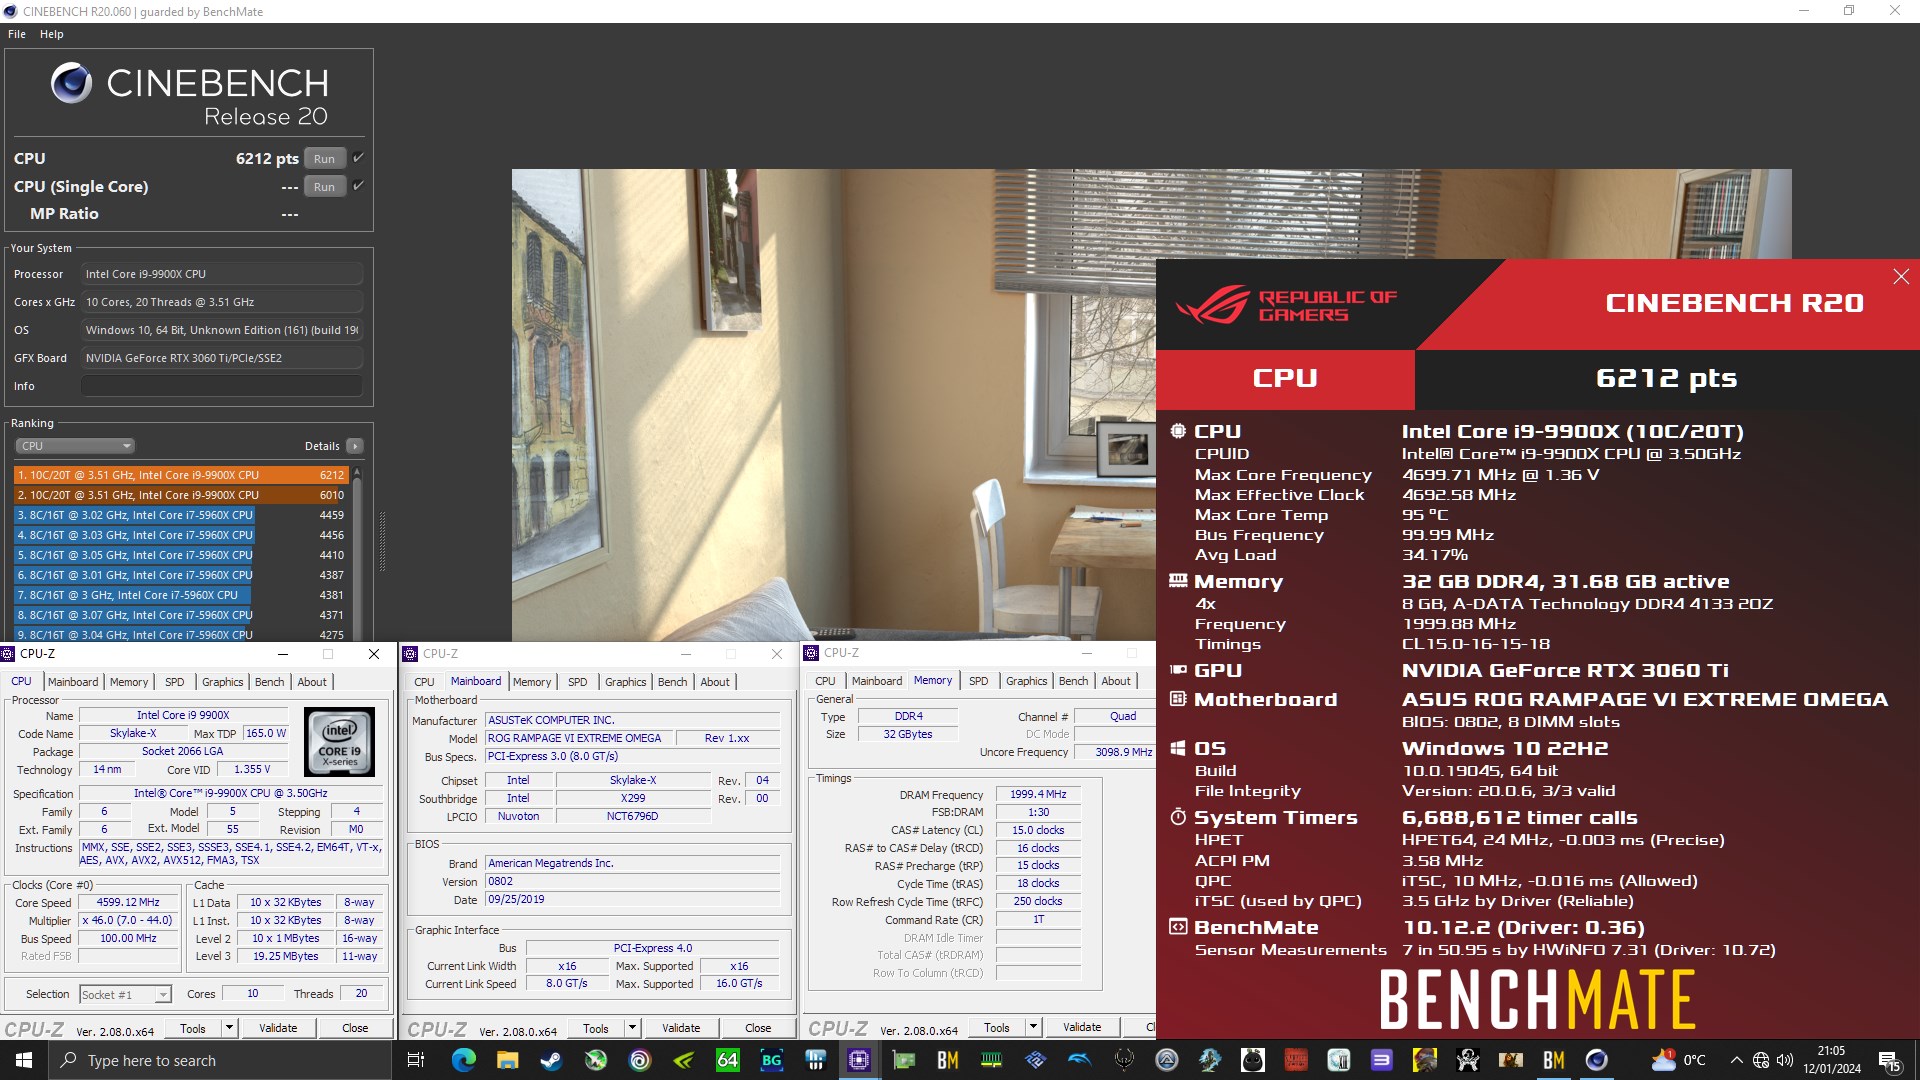Open Memory tab in left CPU-Z window
The image size is (1920, 1080).
(x=129, y=682)
